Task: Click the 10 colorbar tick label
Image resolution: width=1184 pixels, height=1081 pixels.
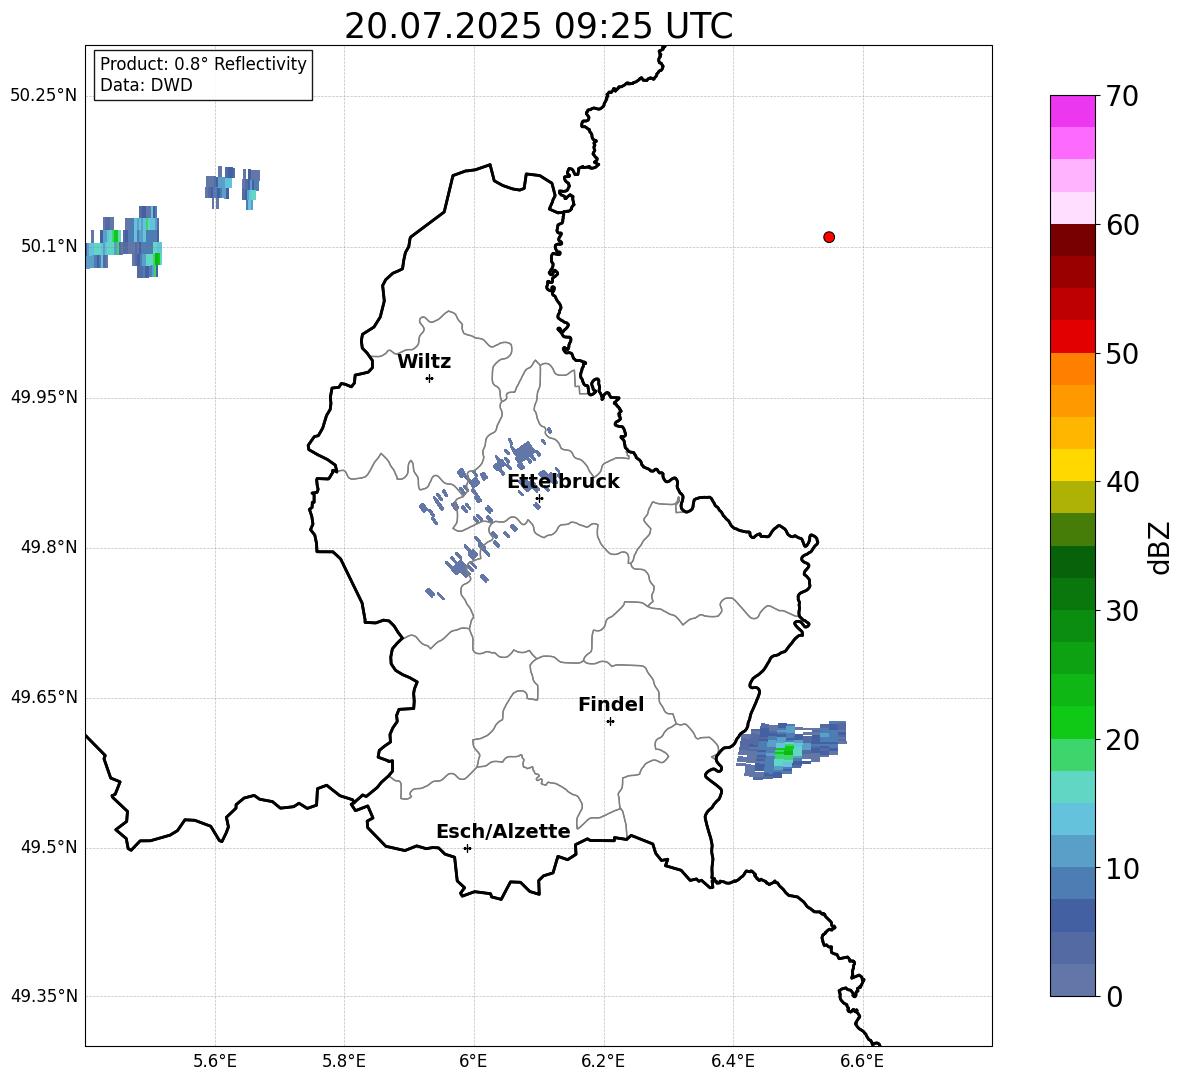Action: [x=1122, y=868]
